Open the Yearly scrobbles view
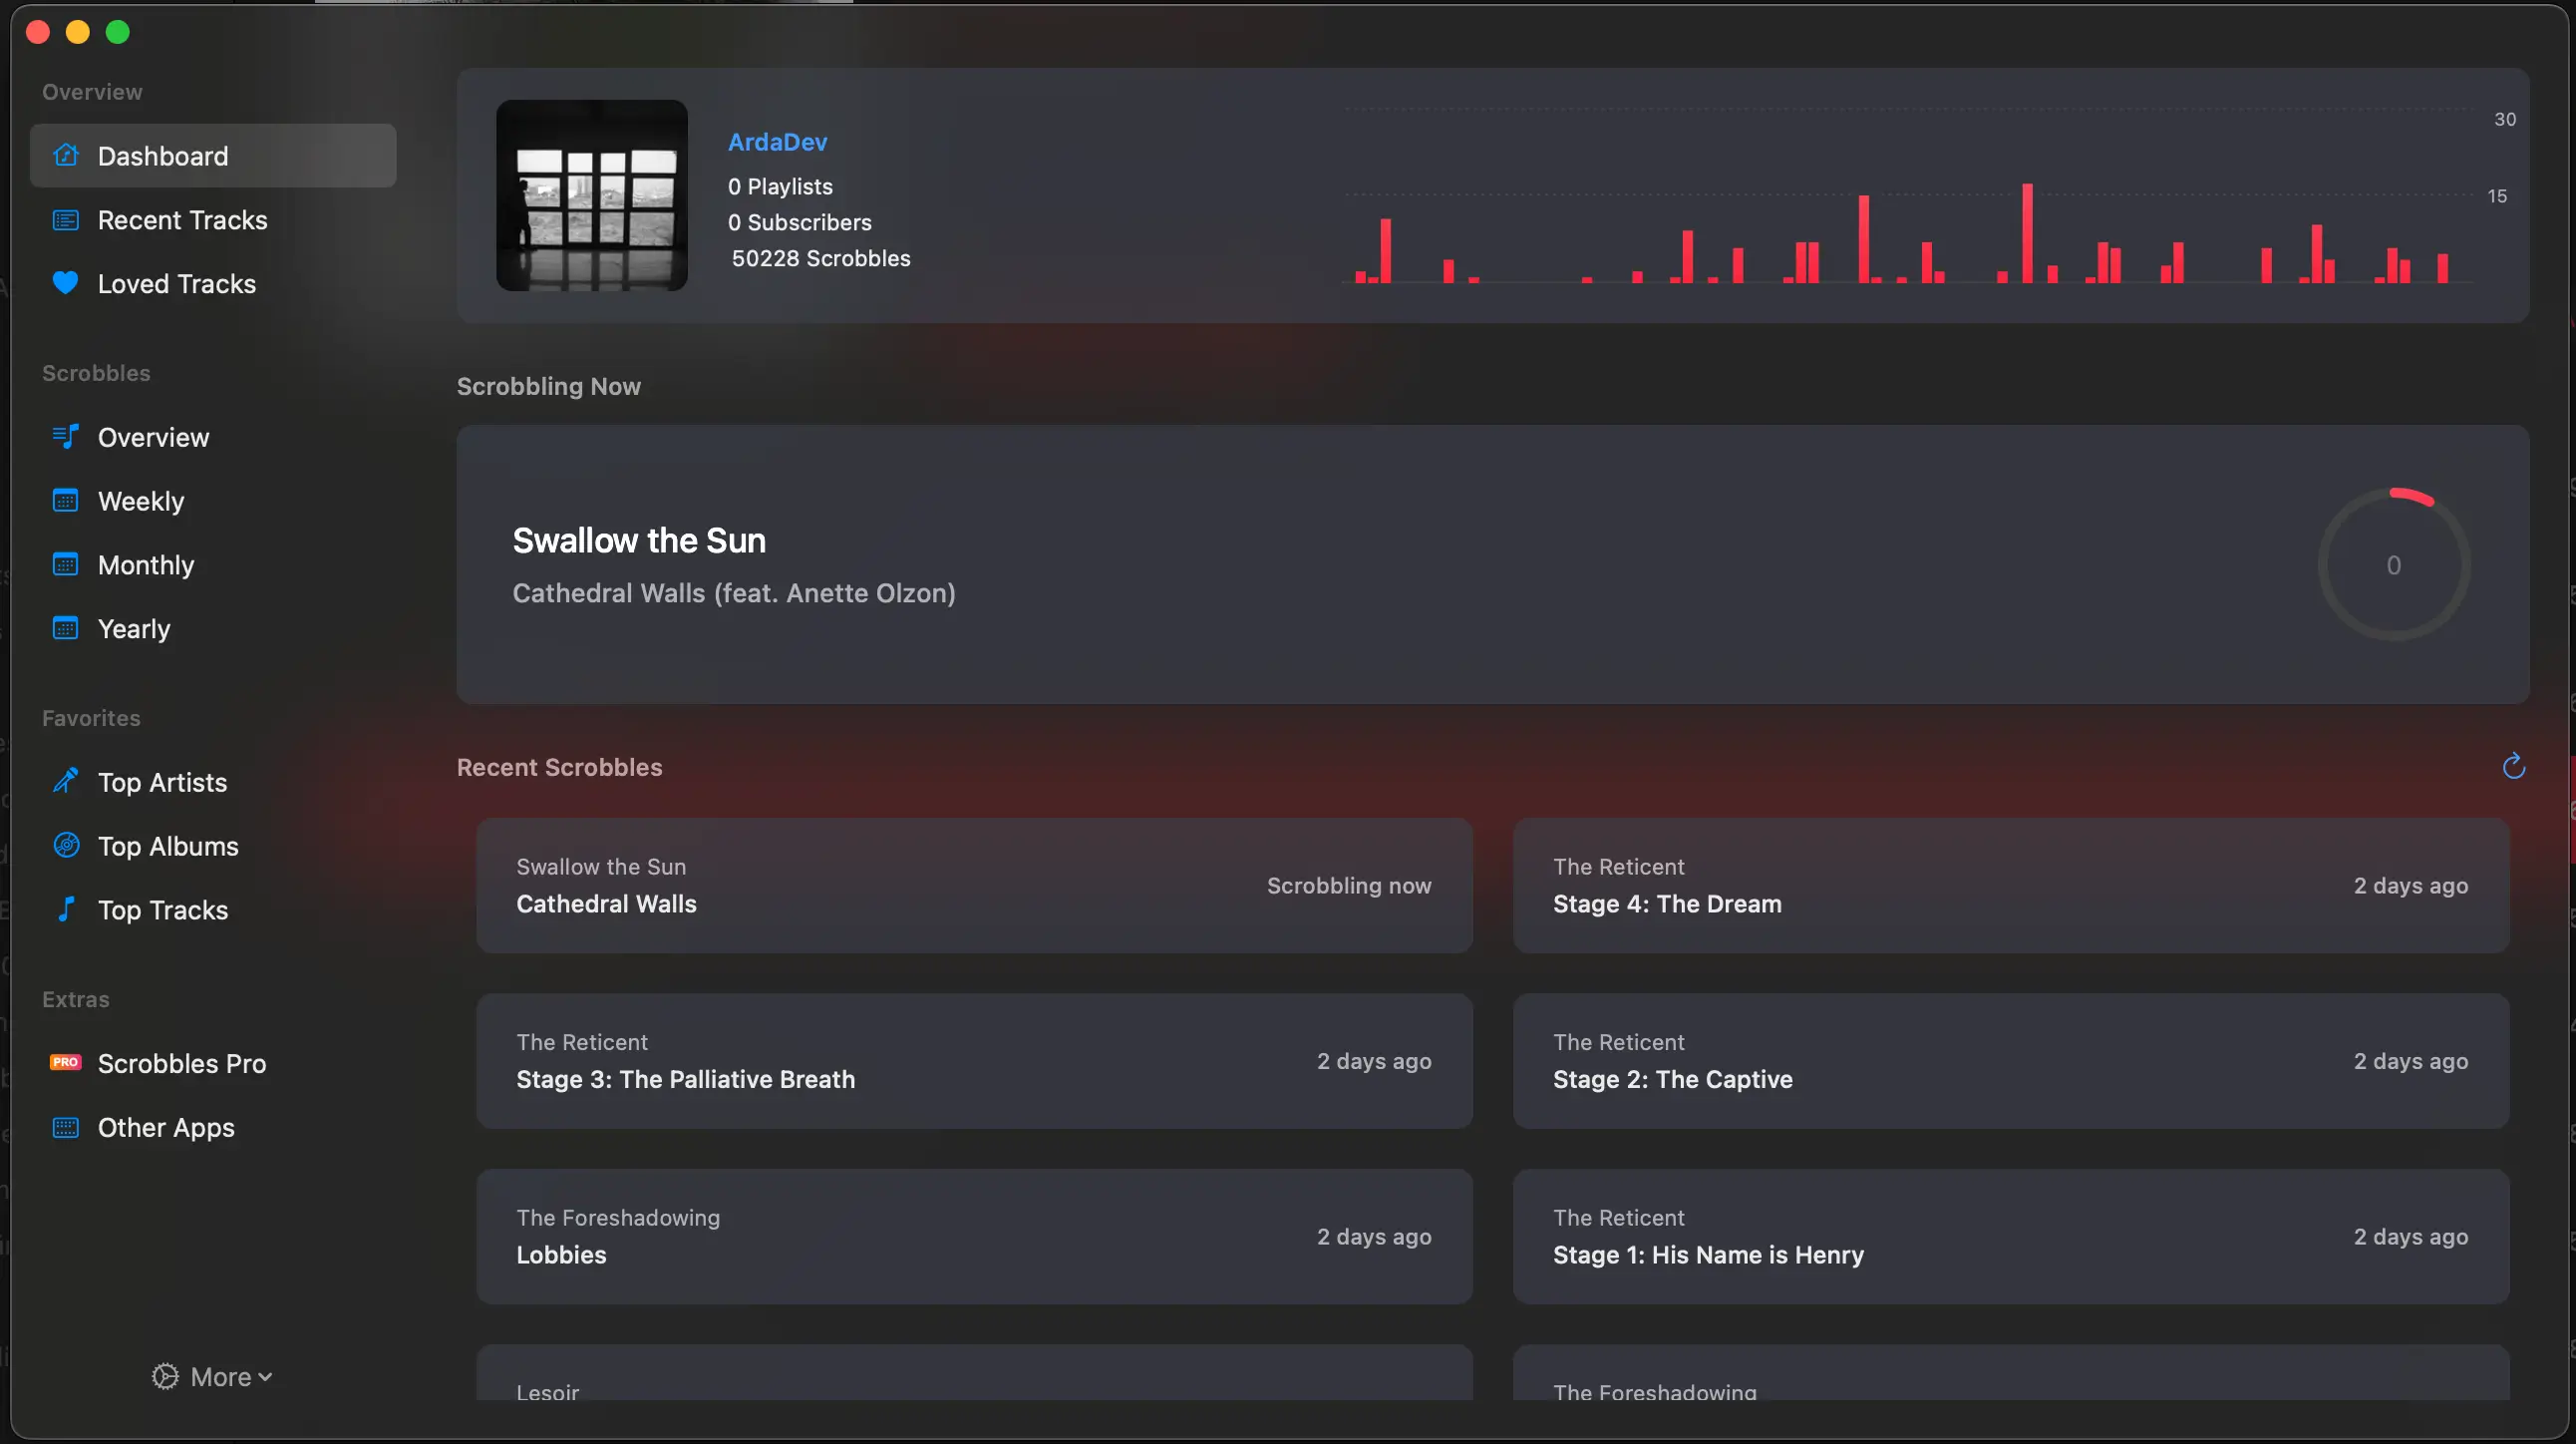2576x1444 pixels. (134, 629)
